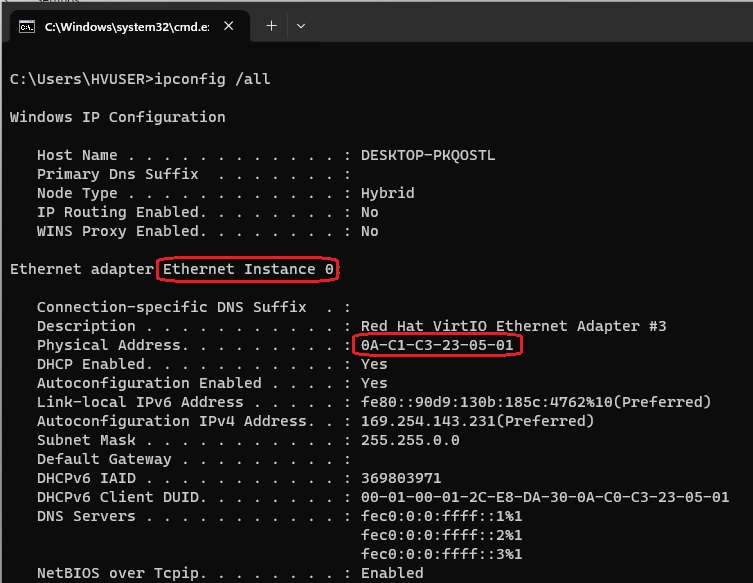Click the cmd icon on the terminal tab
The height and width of the screenshot is (583, 753).
26,27
